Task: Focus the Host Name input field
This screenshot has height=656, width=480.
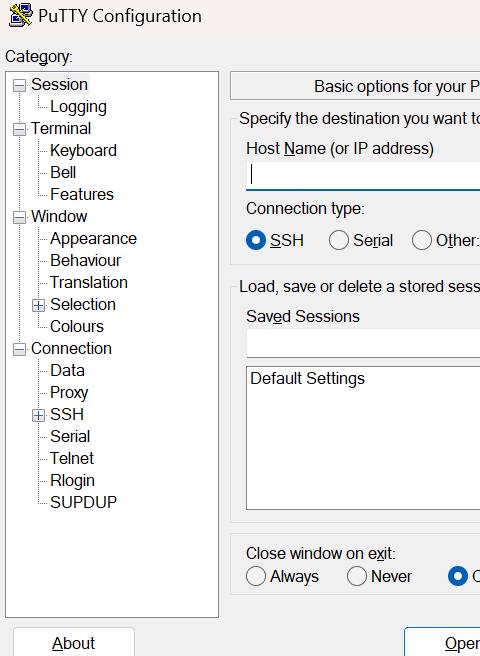Action: (363, 175)
